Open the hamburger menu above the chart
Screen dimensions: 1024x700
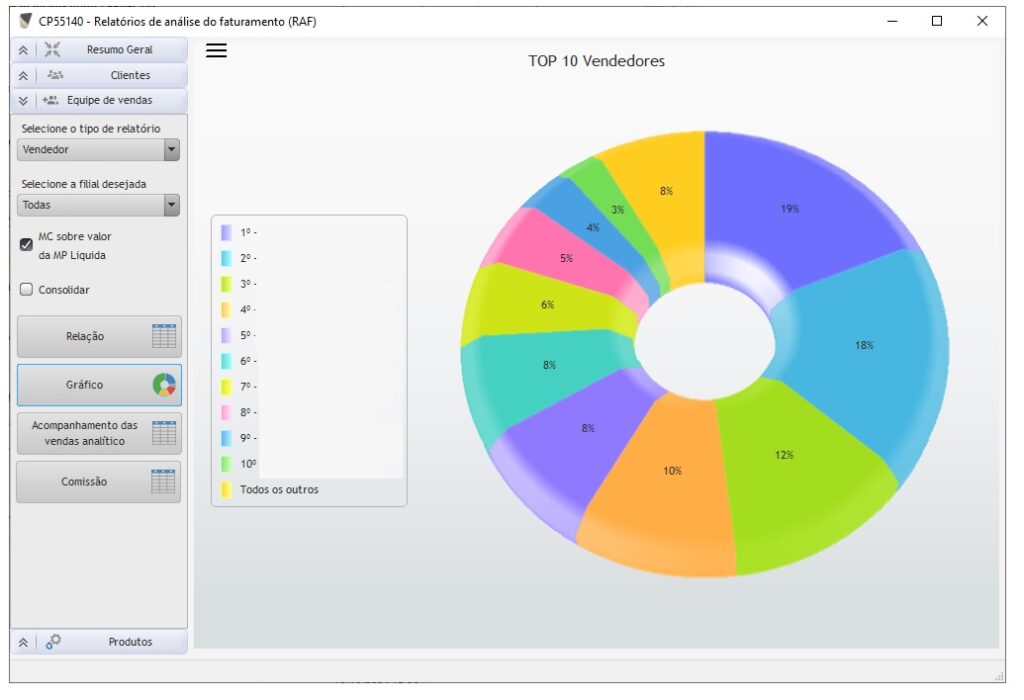pos(216,51)
